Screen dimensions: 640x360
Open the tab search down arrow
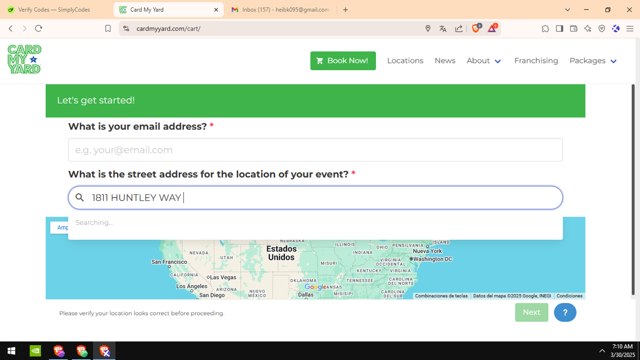(x=567, y=9)
